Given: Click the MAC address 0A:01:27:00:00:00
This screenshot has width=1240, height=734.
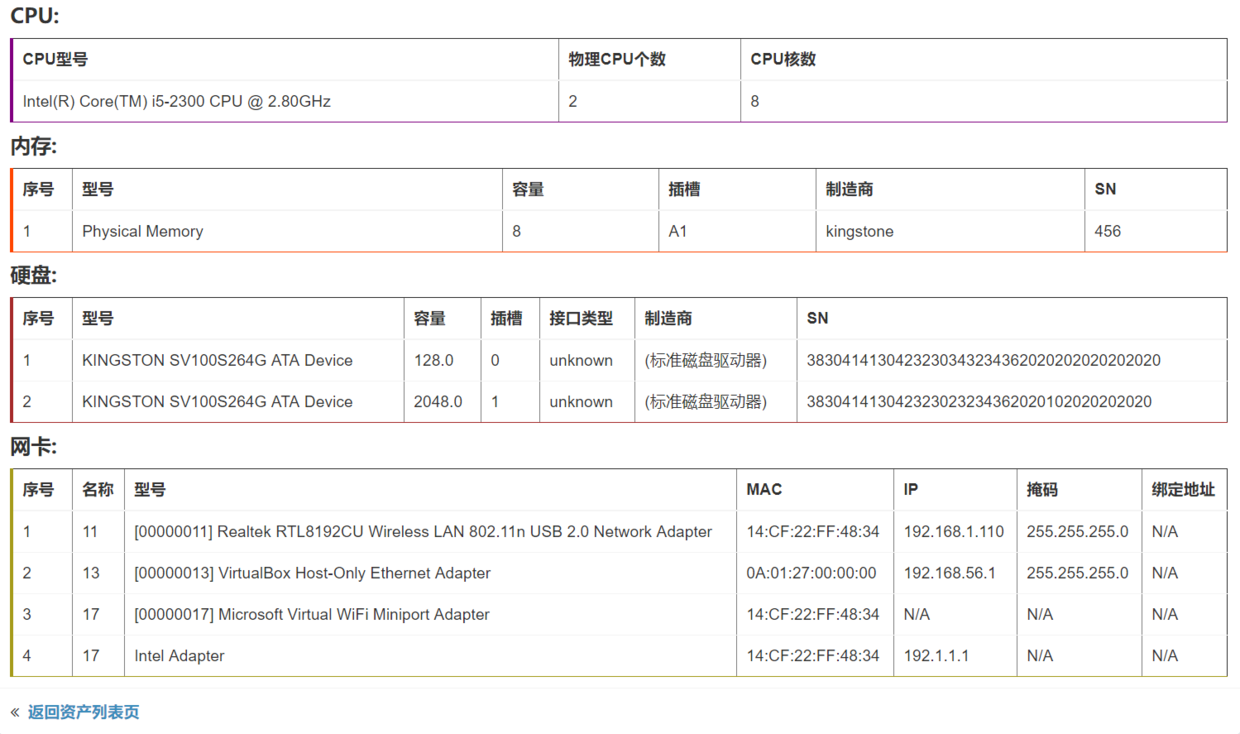Looking at the screenshot, I should (811, 573).
